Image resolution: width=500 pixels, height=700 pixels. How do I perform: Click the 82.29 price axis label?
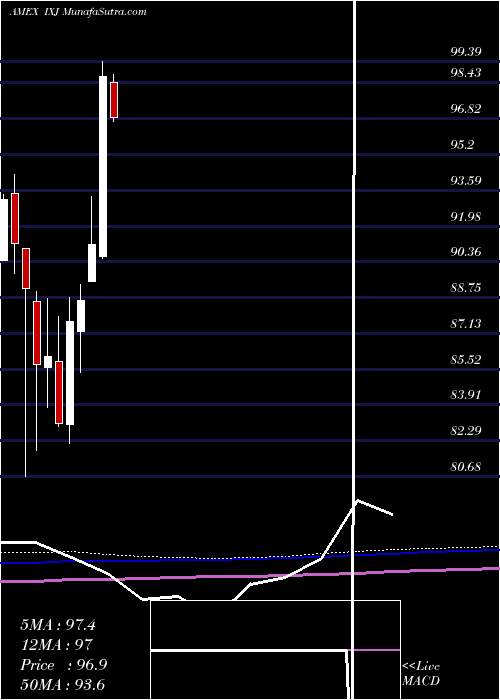click(466, 431)
